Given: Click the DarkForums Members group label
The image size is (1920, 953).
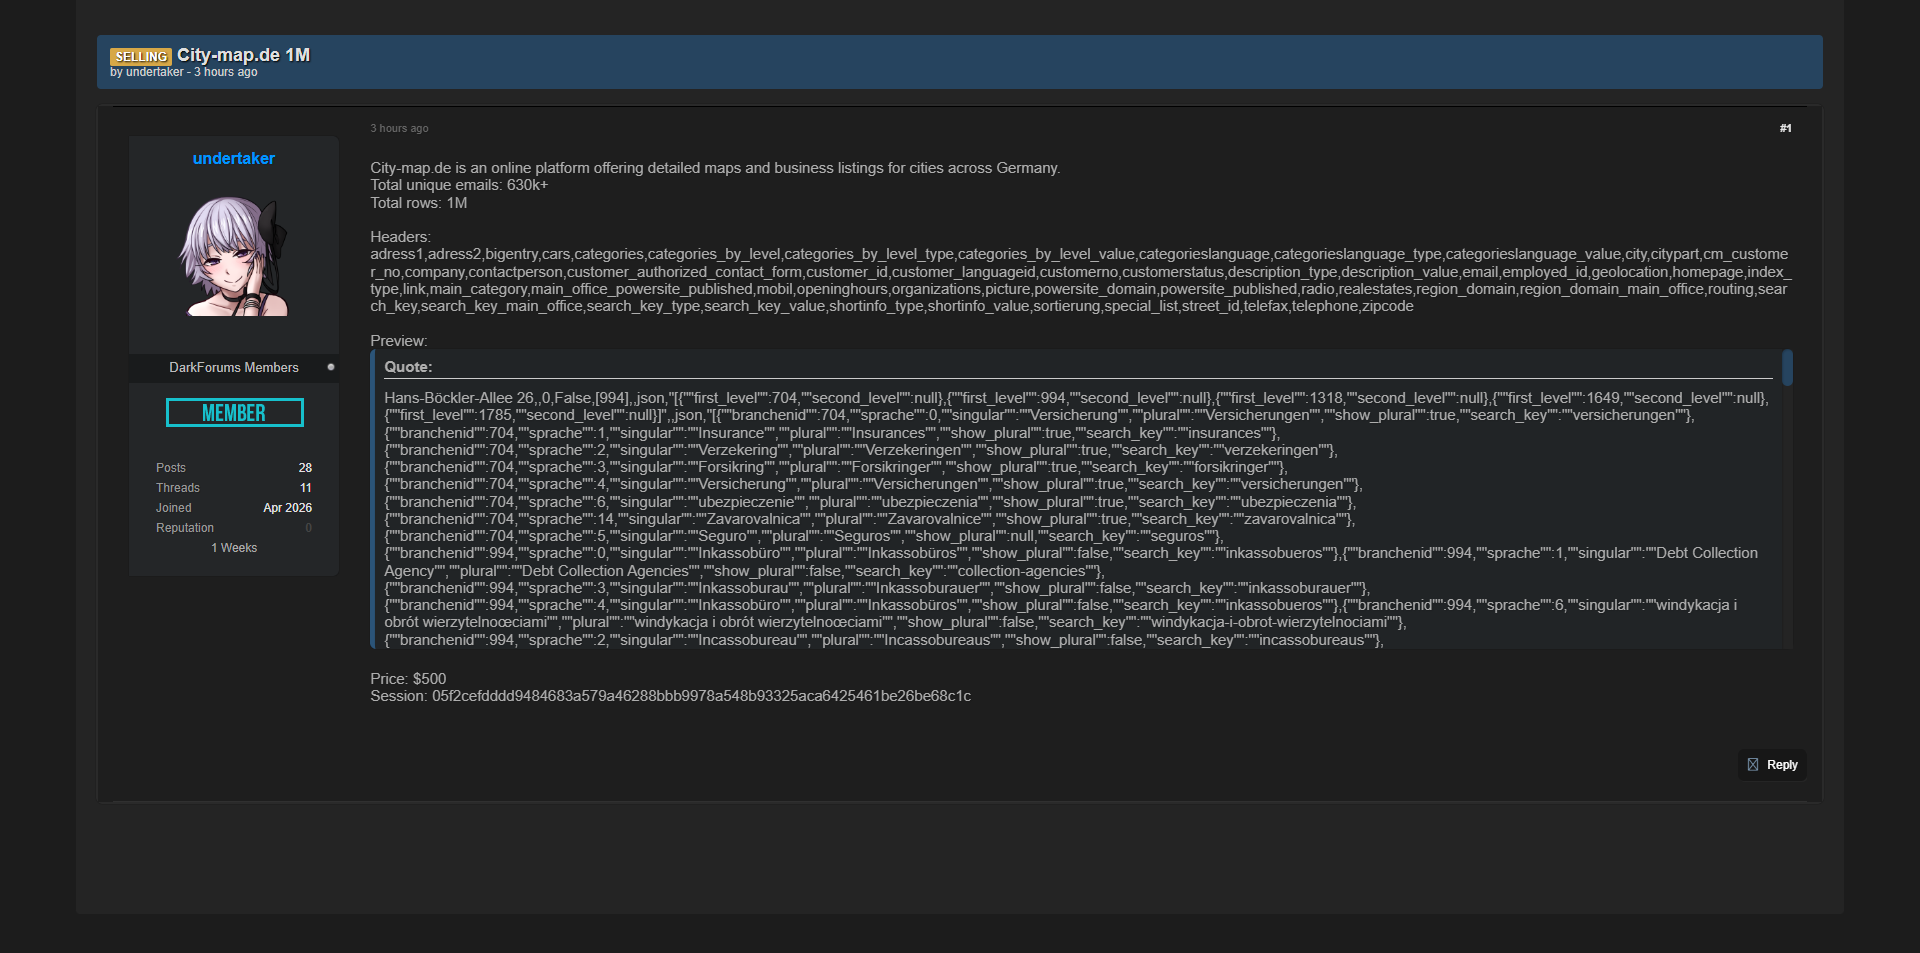Looking at the screenshot, I should click(233, 368).
